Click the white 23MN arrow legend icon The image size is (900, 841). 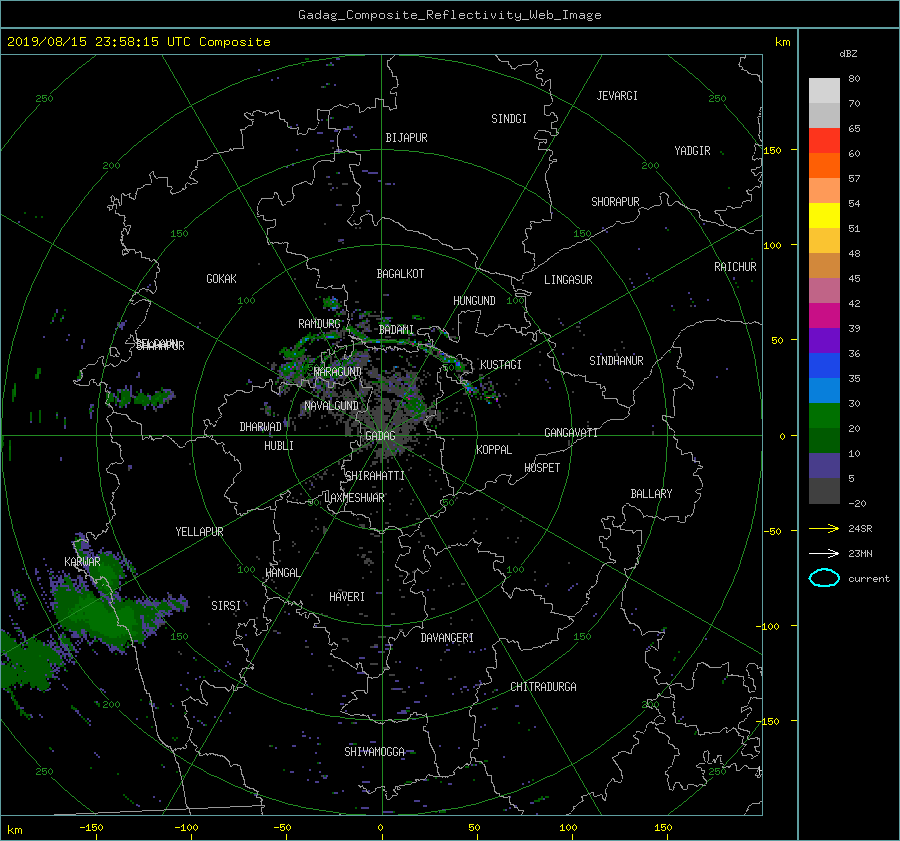(x=824, y=553)
